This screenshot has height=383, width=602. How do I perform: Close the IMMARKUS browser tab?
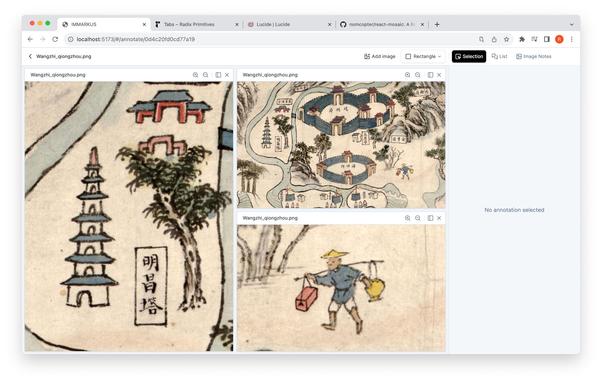(144, 24)
